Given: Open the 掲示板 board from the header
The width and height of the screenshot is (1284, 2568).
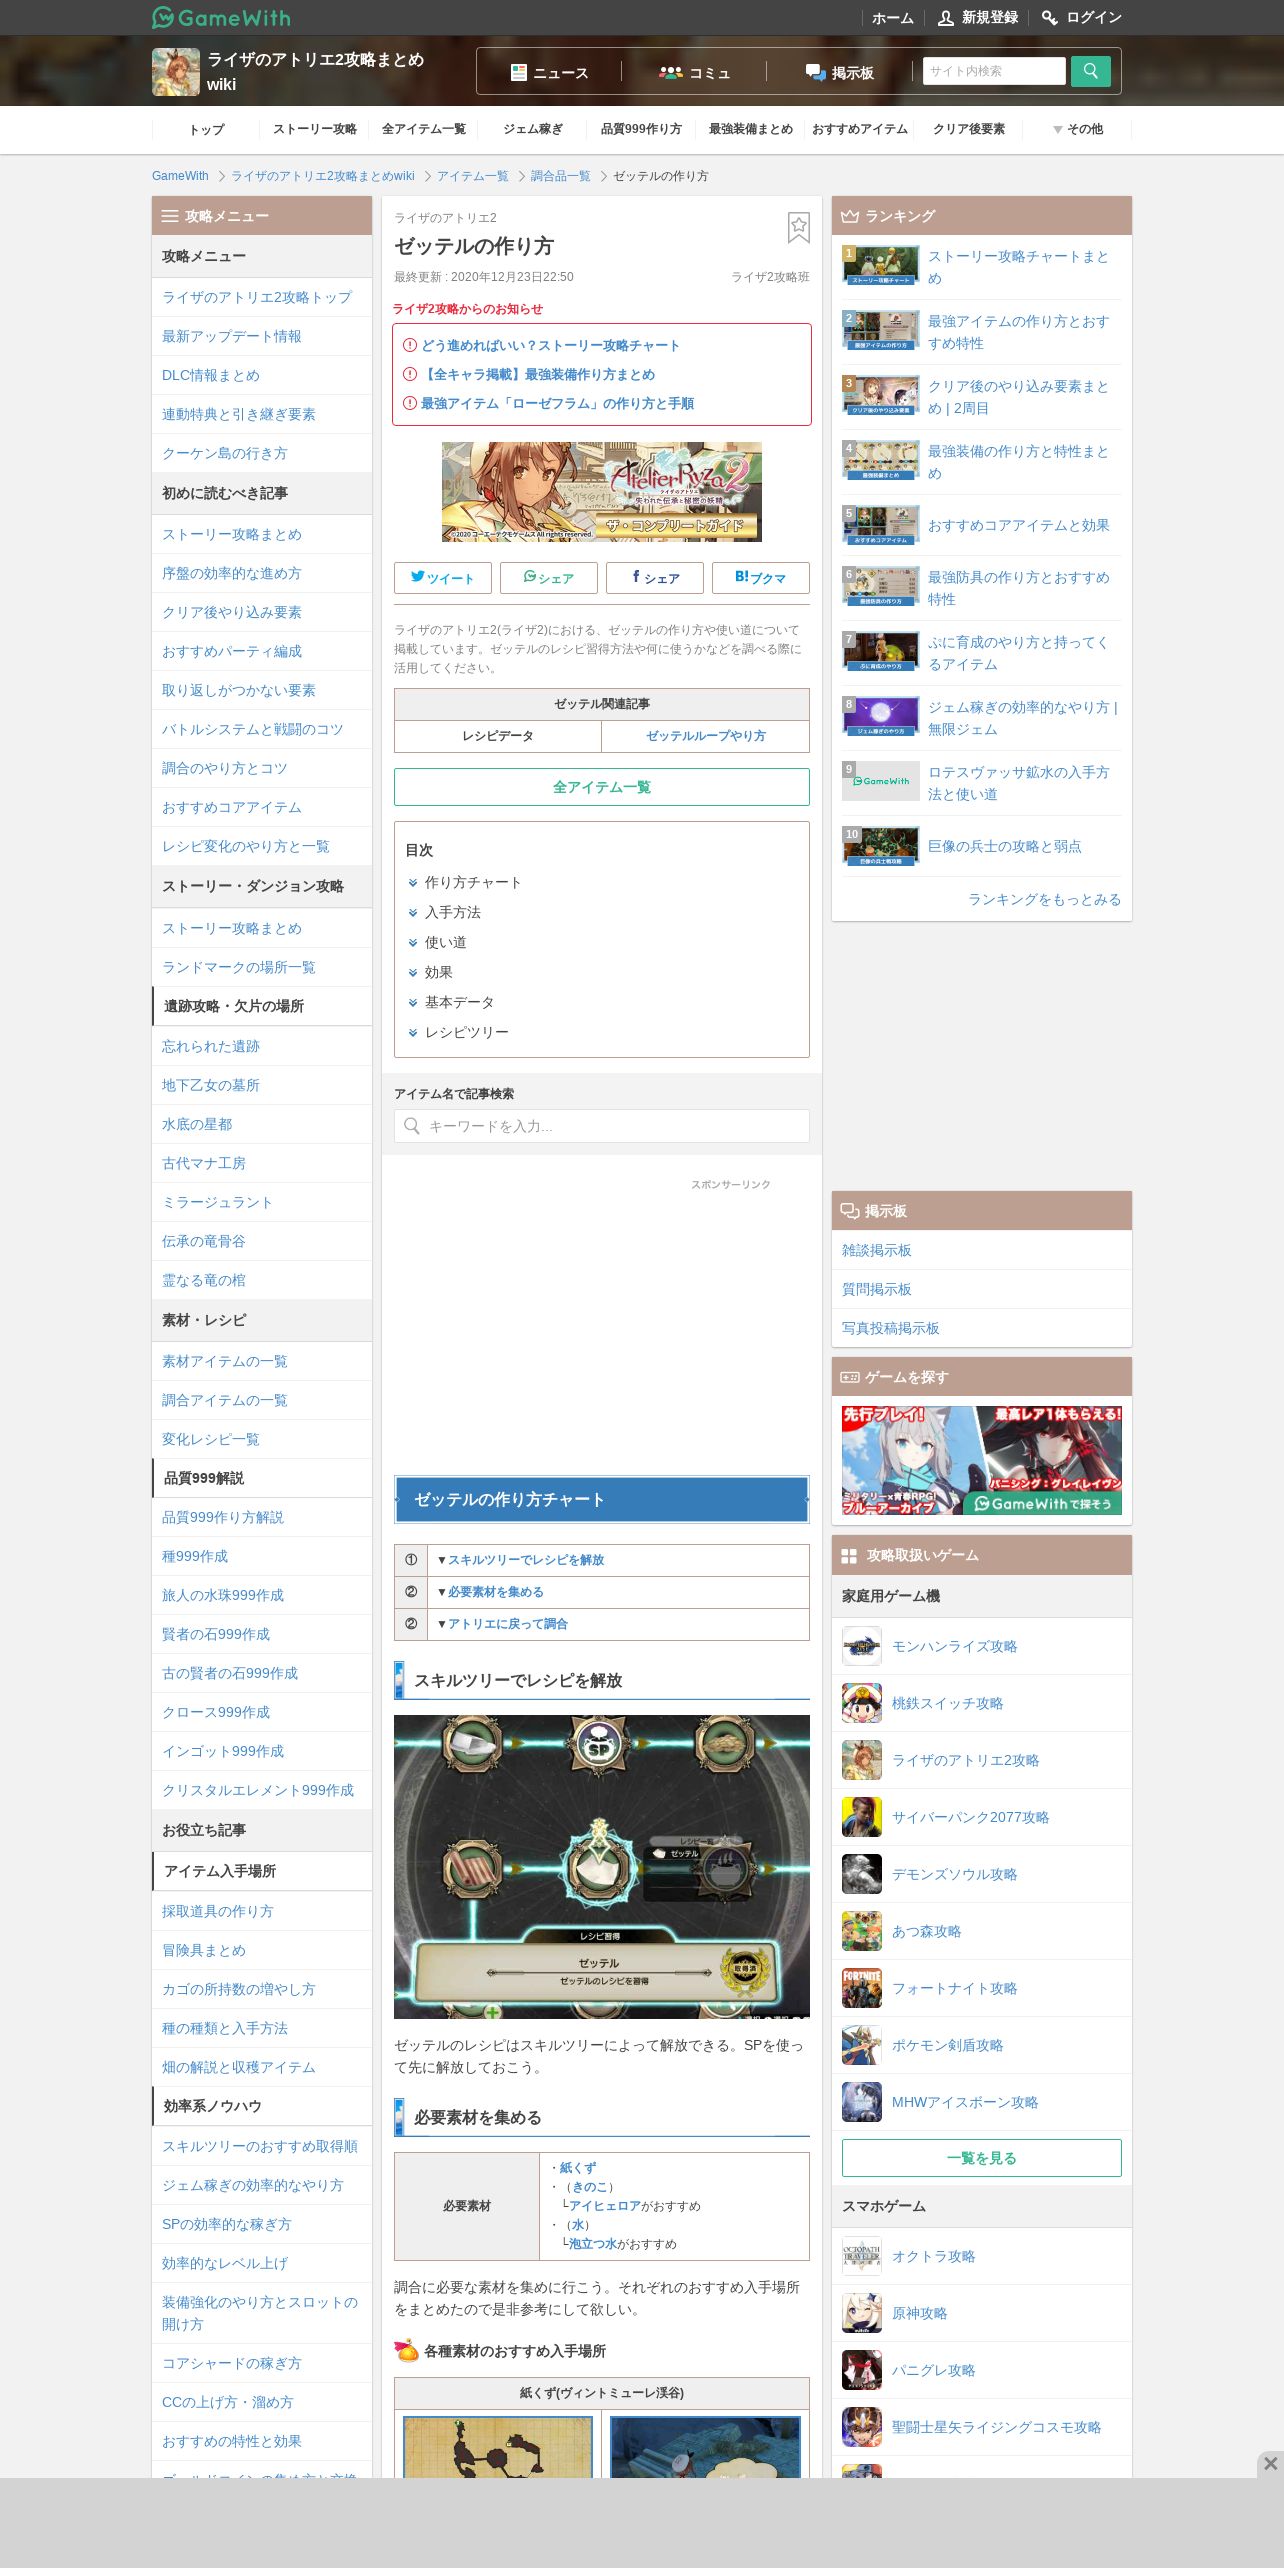Looking at the screenshot, I should (839, 72).
